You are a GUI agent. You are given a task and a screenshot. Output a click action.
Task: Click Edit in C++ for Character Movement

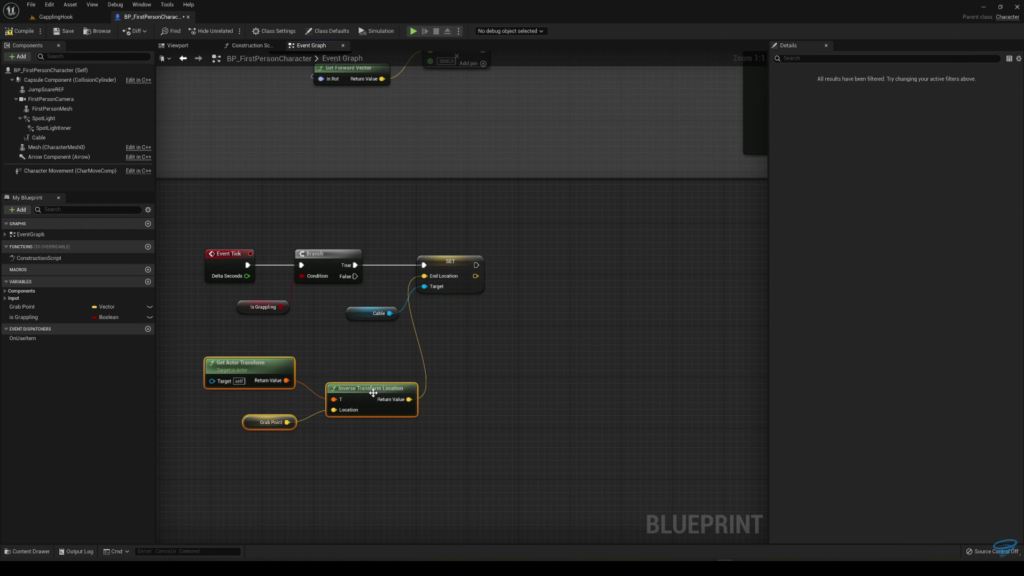click(x=138, y=171)
